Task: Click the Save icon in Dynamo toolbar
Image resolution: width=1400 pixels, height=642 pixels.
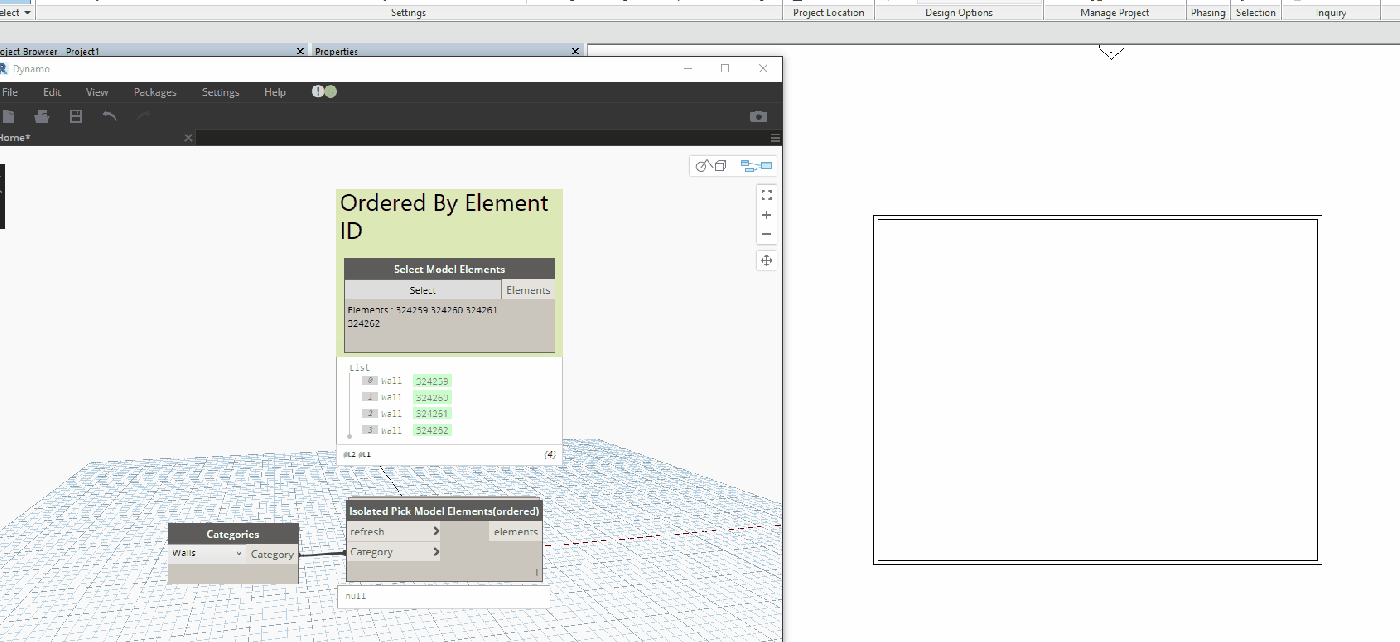Action: point(75,116)
